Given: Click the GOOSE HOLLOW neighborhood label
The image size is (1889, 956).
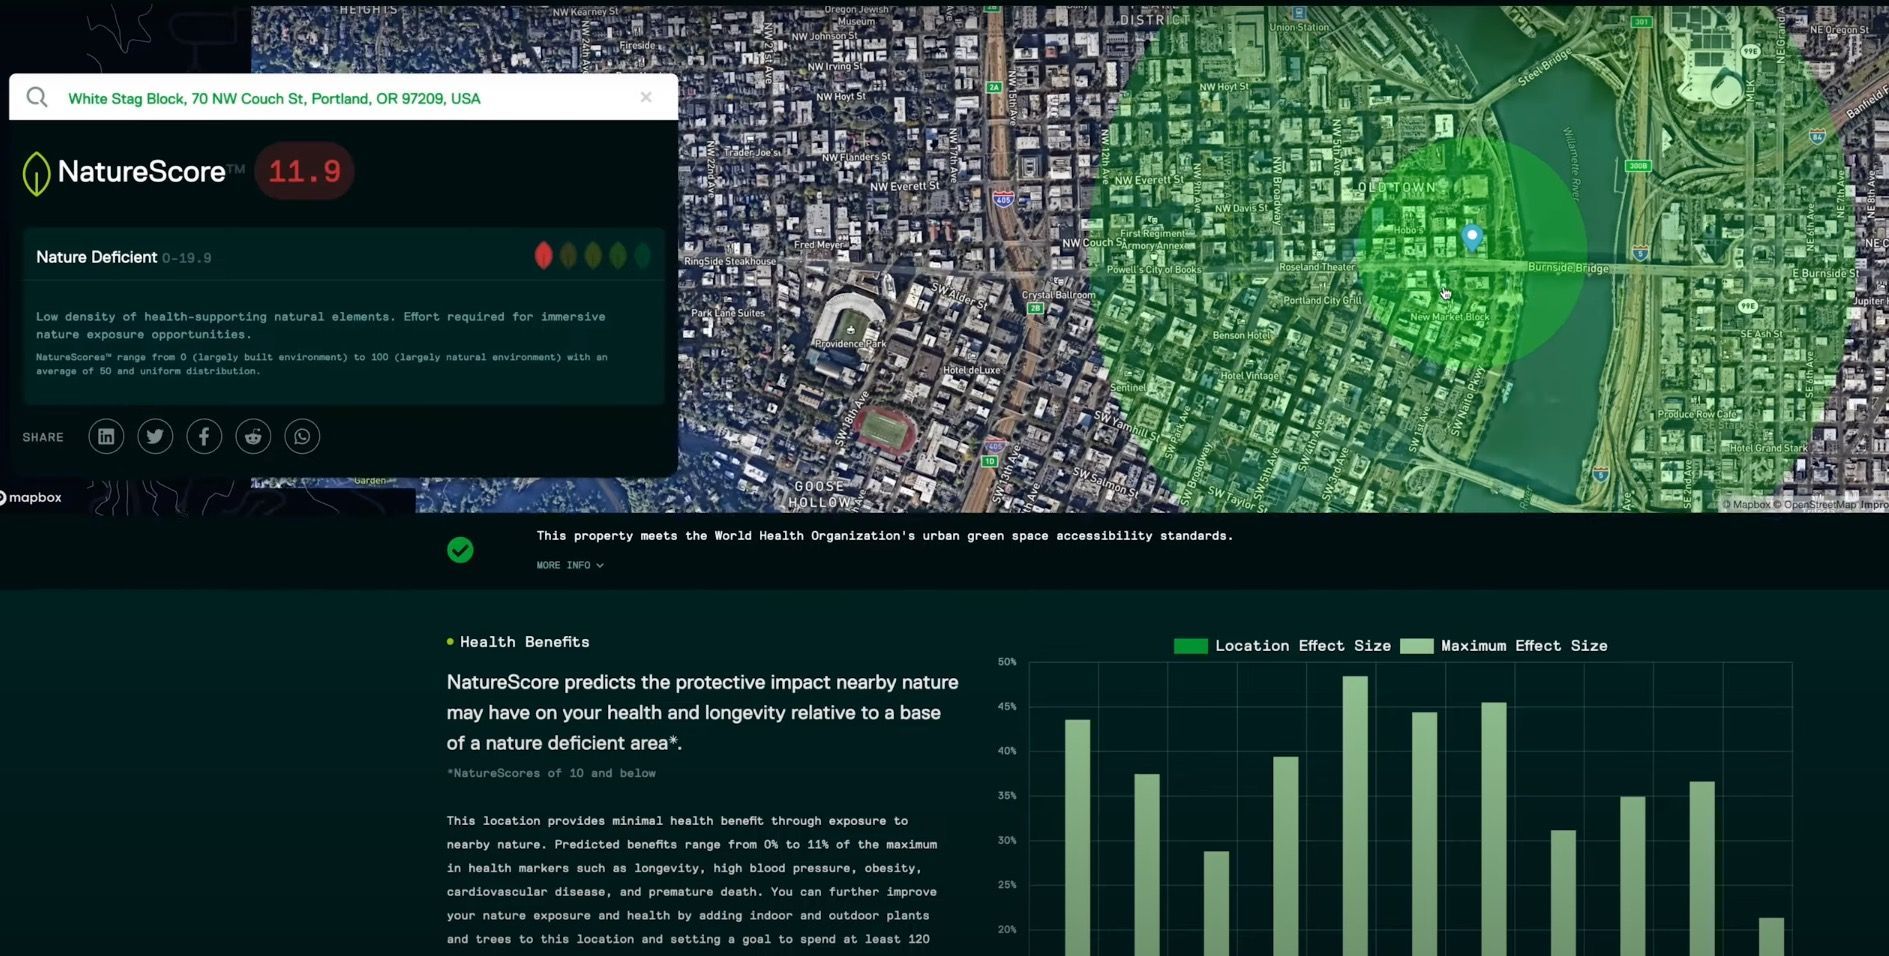Looking at the screenshot, I should click(x=820, y=494).
